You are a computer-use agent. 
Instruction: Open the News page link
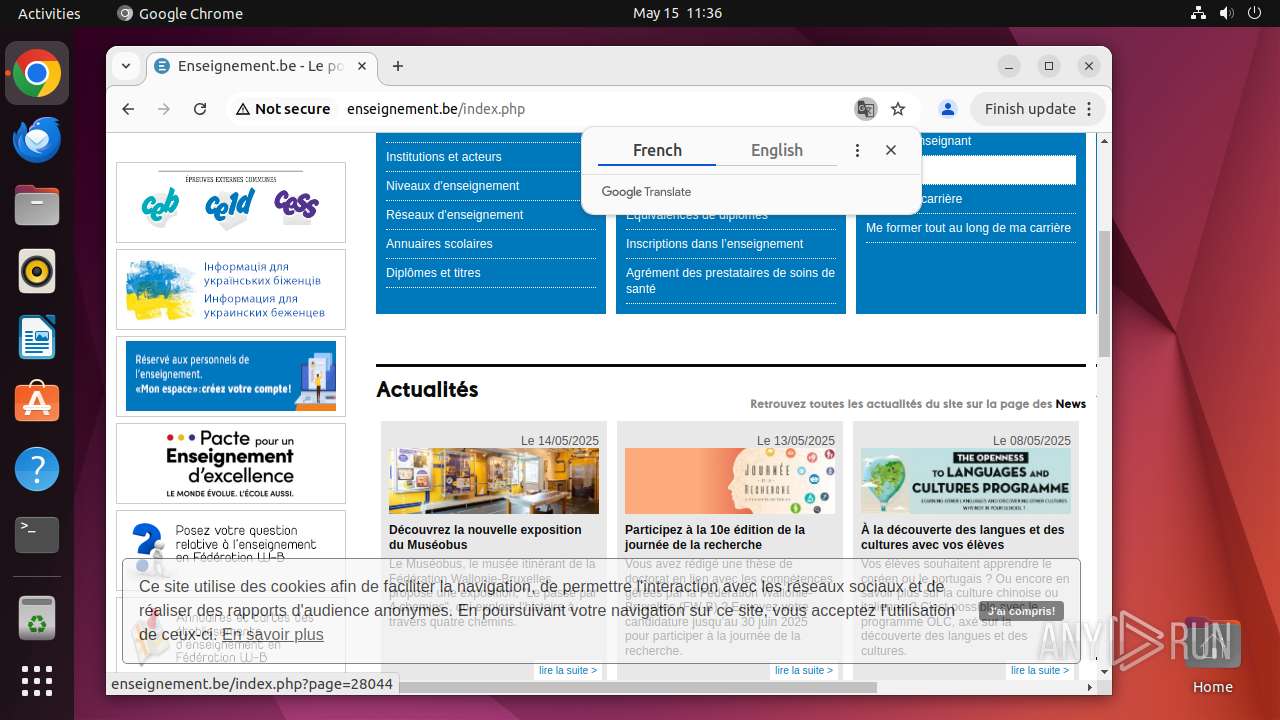[x=1070, y=404]
